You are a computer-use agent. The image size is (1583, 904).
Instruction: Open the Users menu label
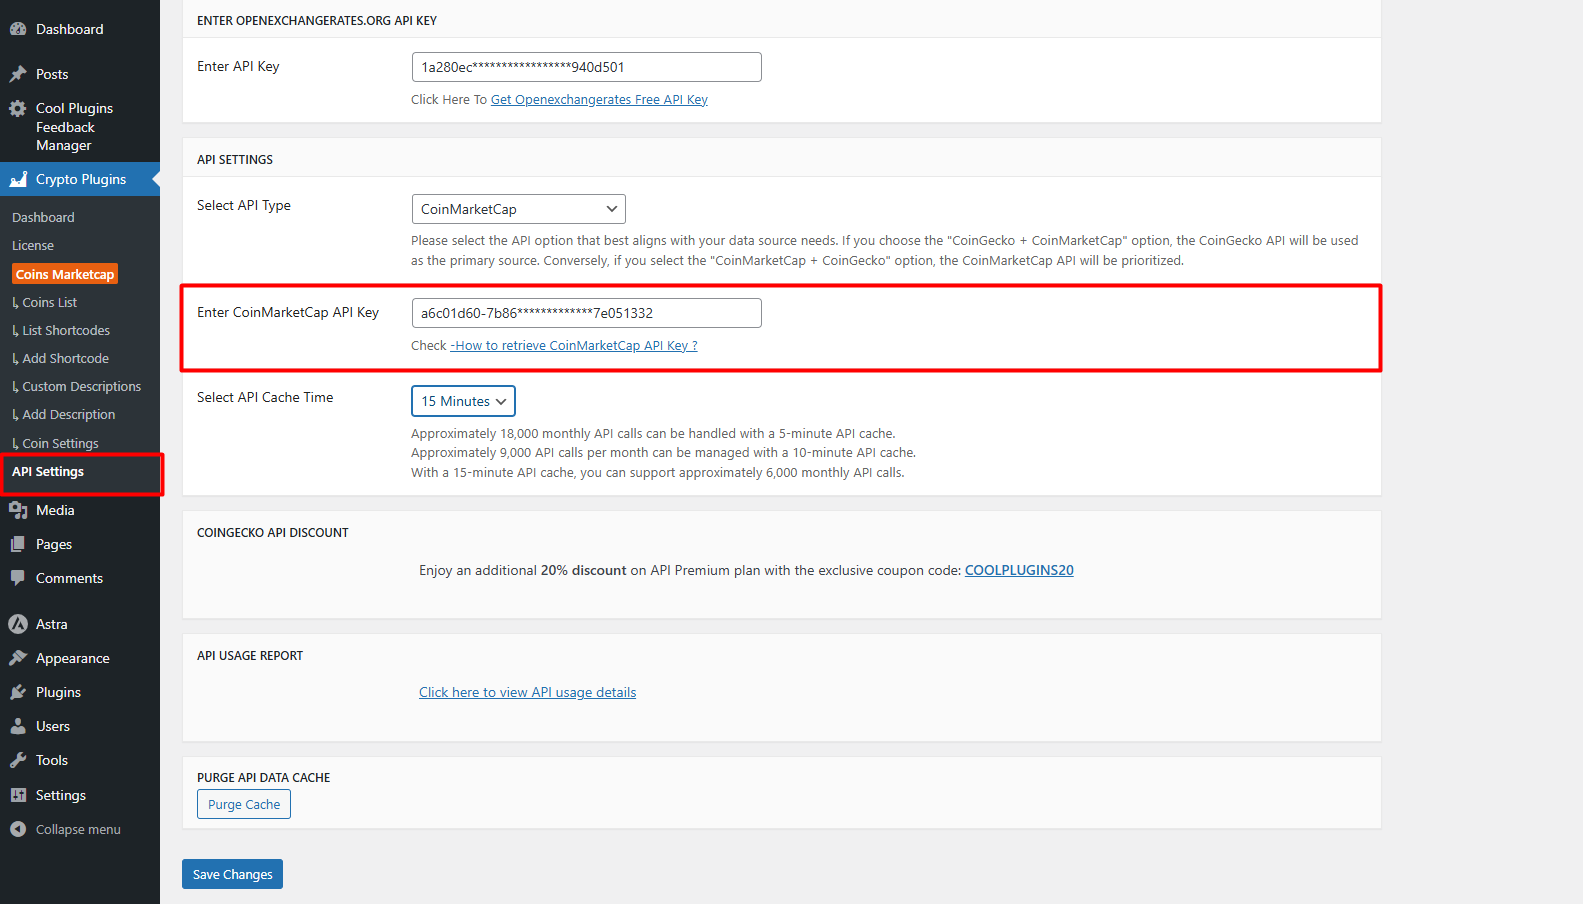pos(53,726)
